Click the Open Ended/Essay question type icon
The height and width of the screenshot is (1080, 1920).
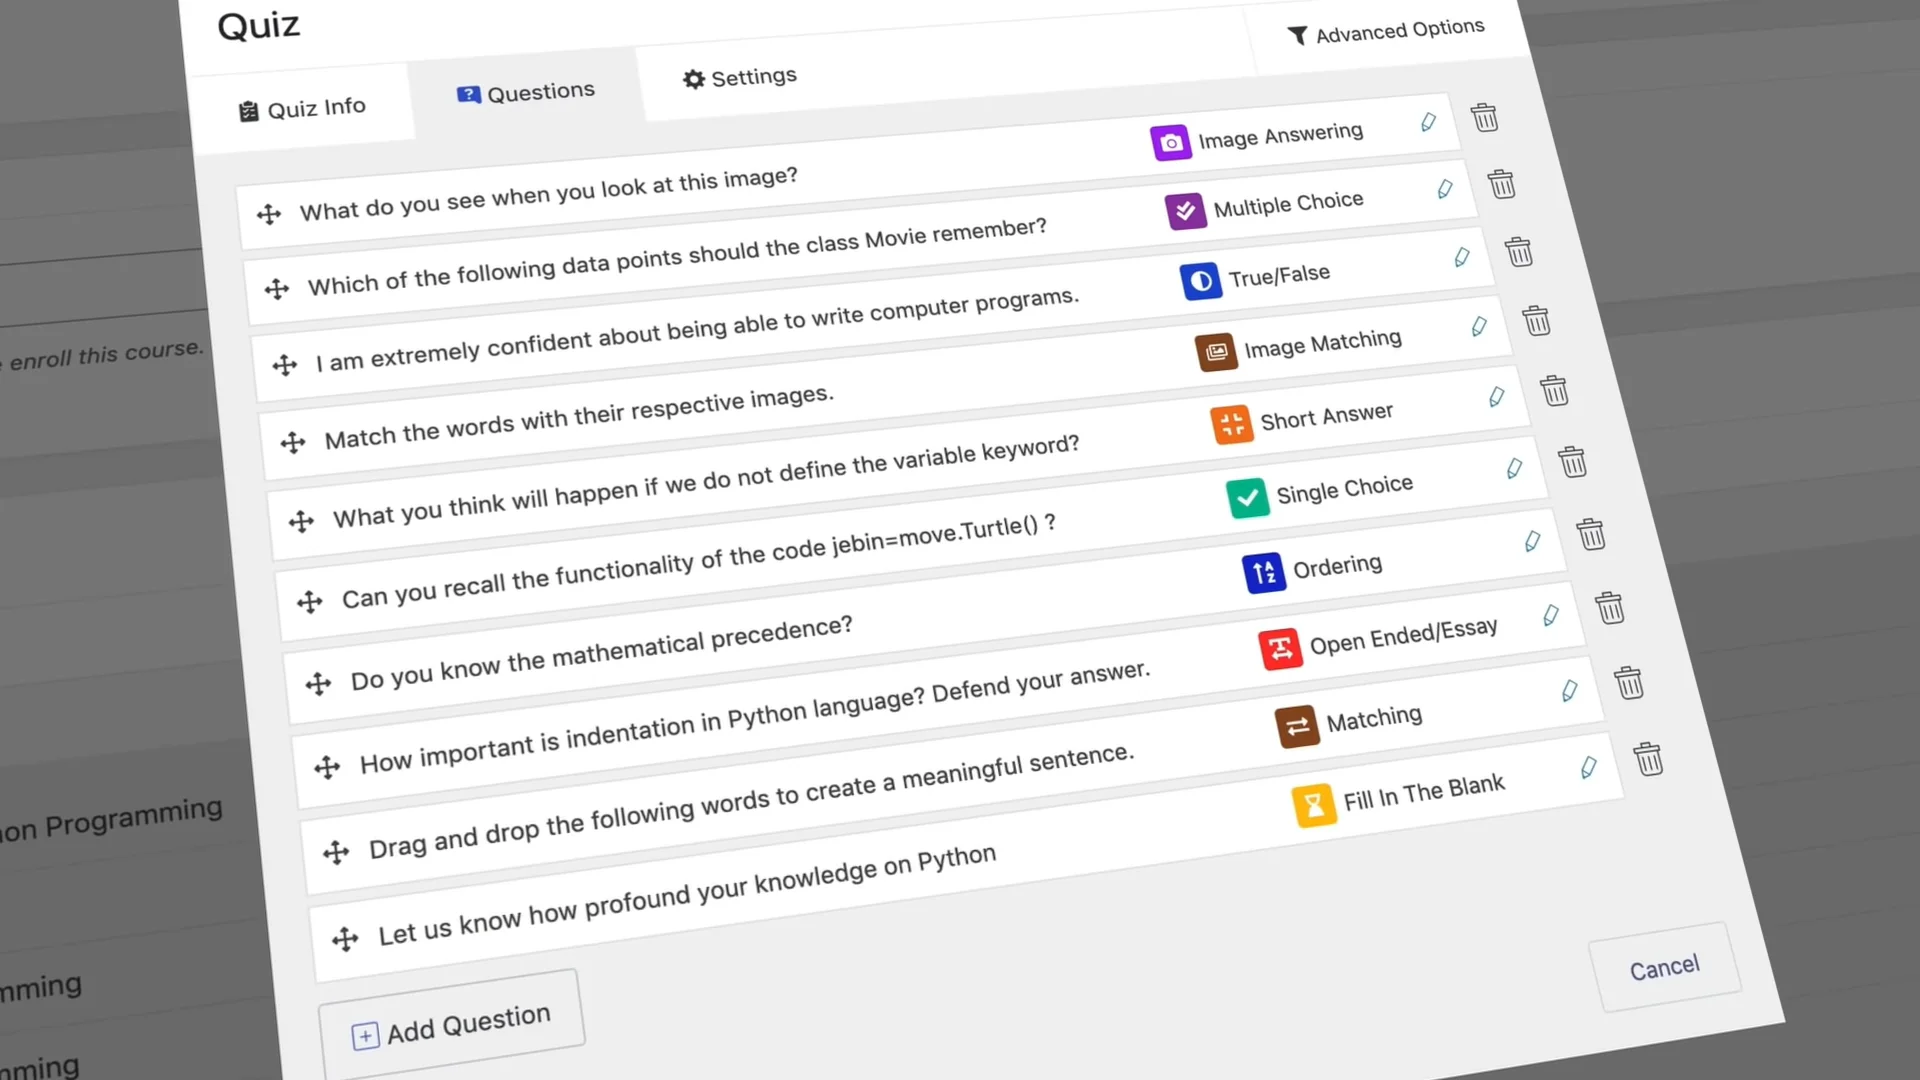[1280, 648]
